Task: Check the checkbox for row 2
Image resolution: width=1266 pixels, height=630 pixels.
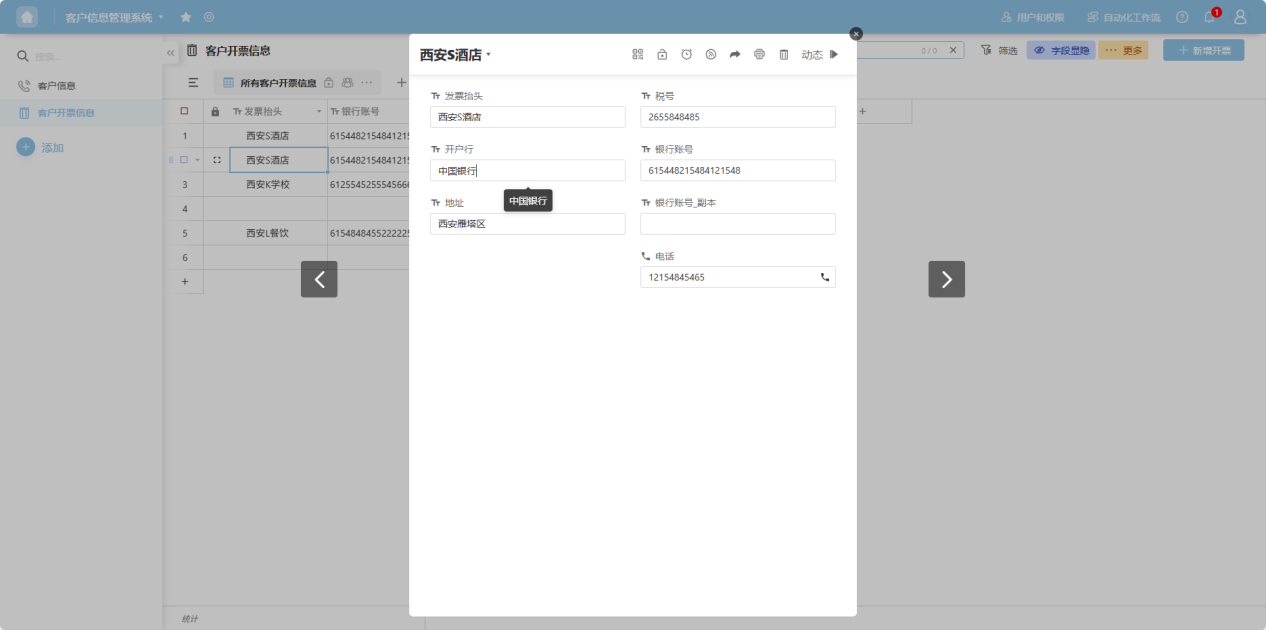Action: coord(184,160)
